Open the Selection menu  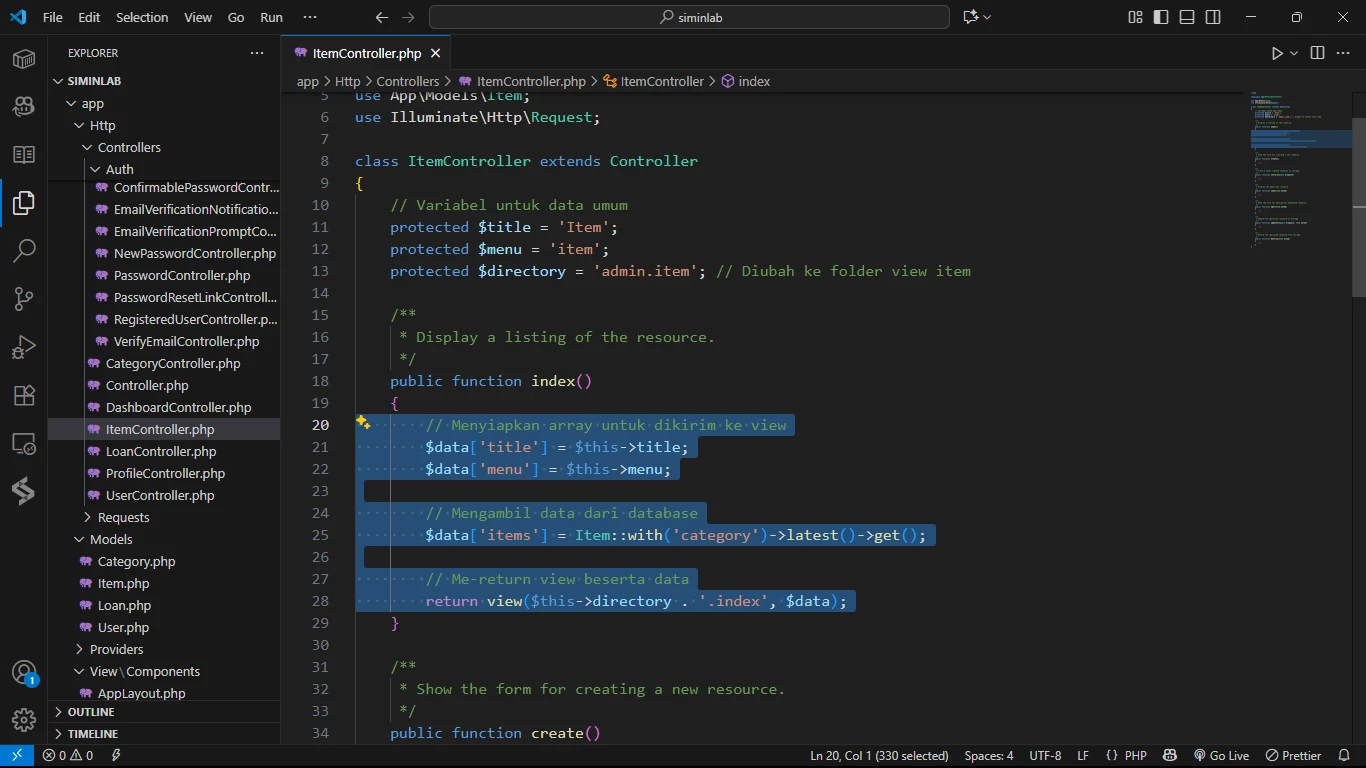coord(142,17)
